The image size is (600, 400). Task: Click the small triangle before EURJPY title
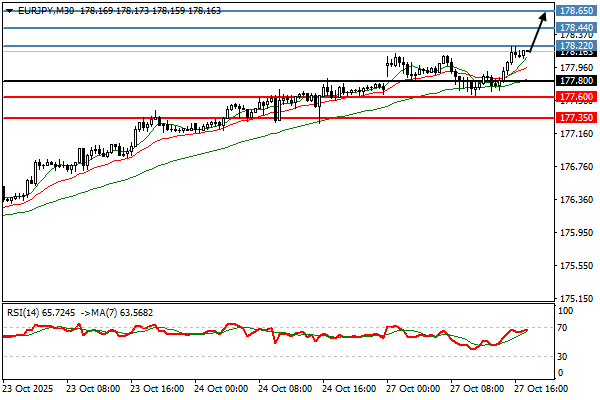point(8,10)
